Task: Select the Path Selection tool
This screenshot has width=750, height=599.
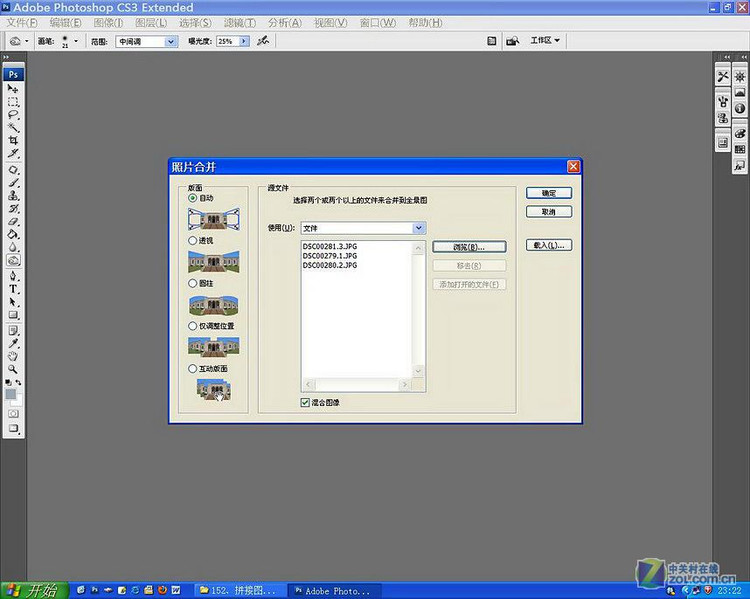Action: (x=13, y=302)
